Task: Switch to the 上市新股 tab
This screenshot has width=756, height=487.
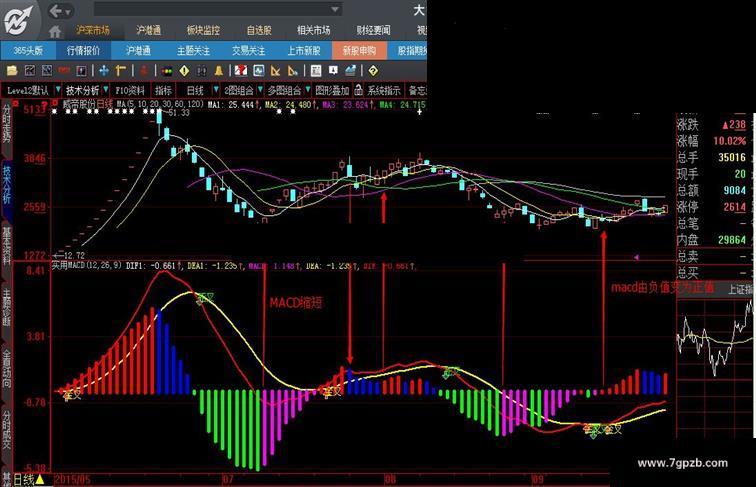Action: (x=304, y=51)
